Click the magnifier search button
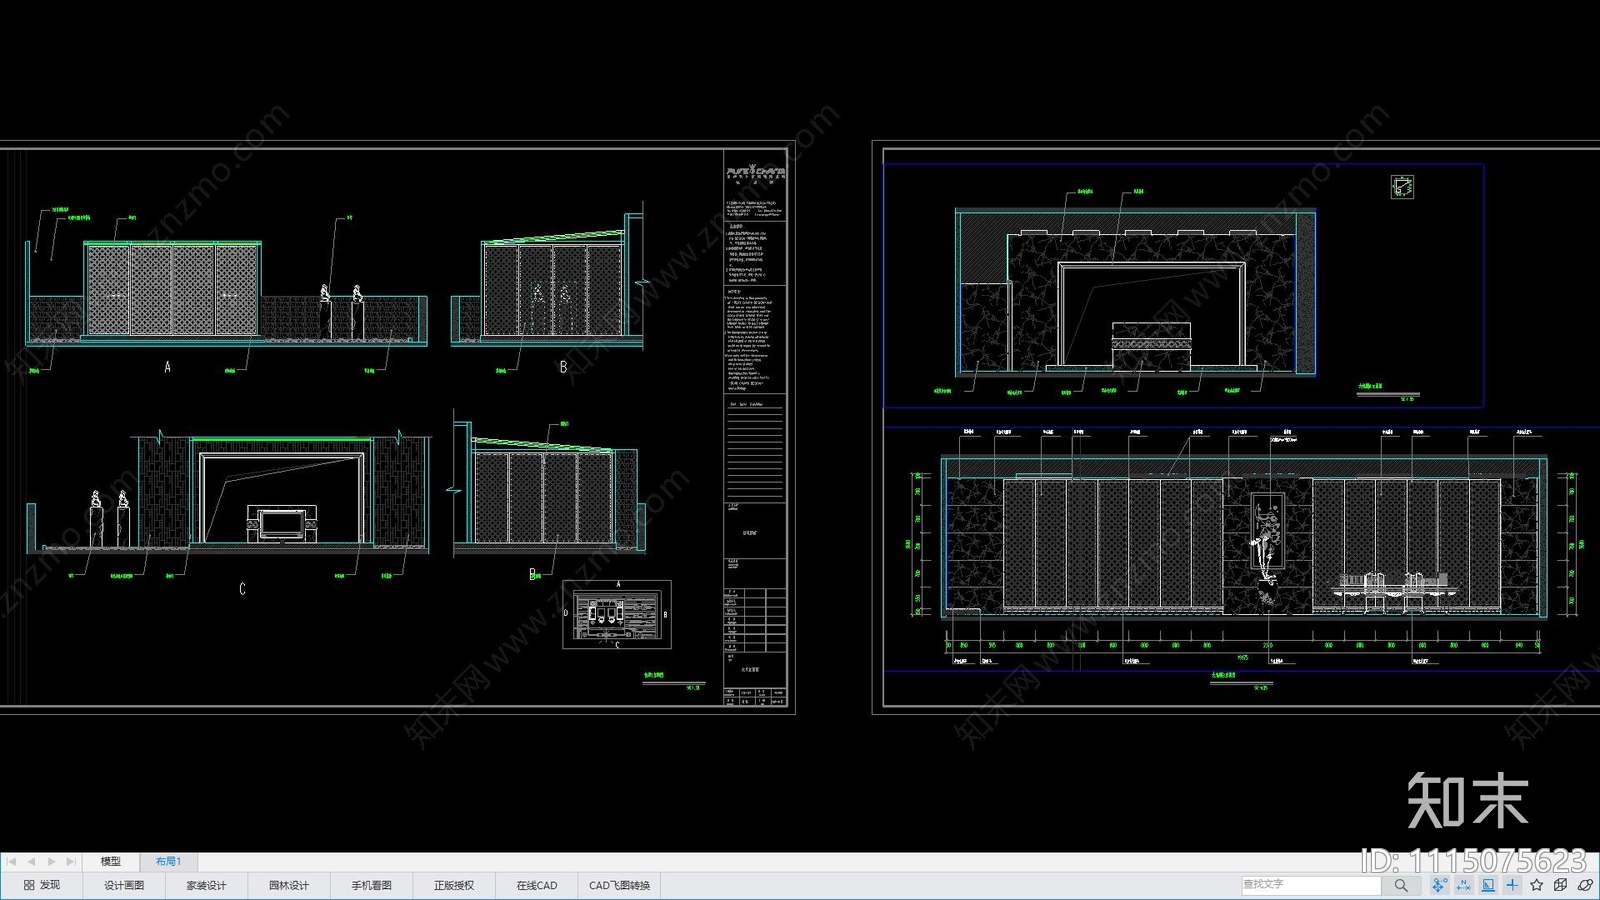 1401,885
